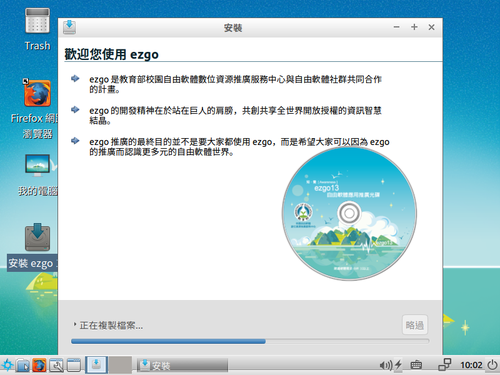Screen dimensions: 500x375
Task: Launch Firefox from the taskbar
Action: pos(39,365)
